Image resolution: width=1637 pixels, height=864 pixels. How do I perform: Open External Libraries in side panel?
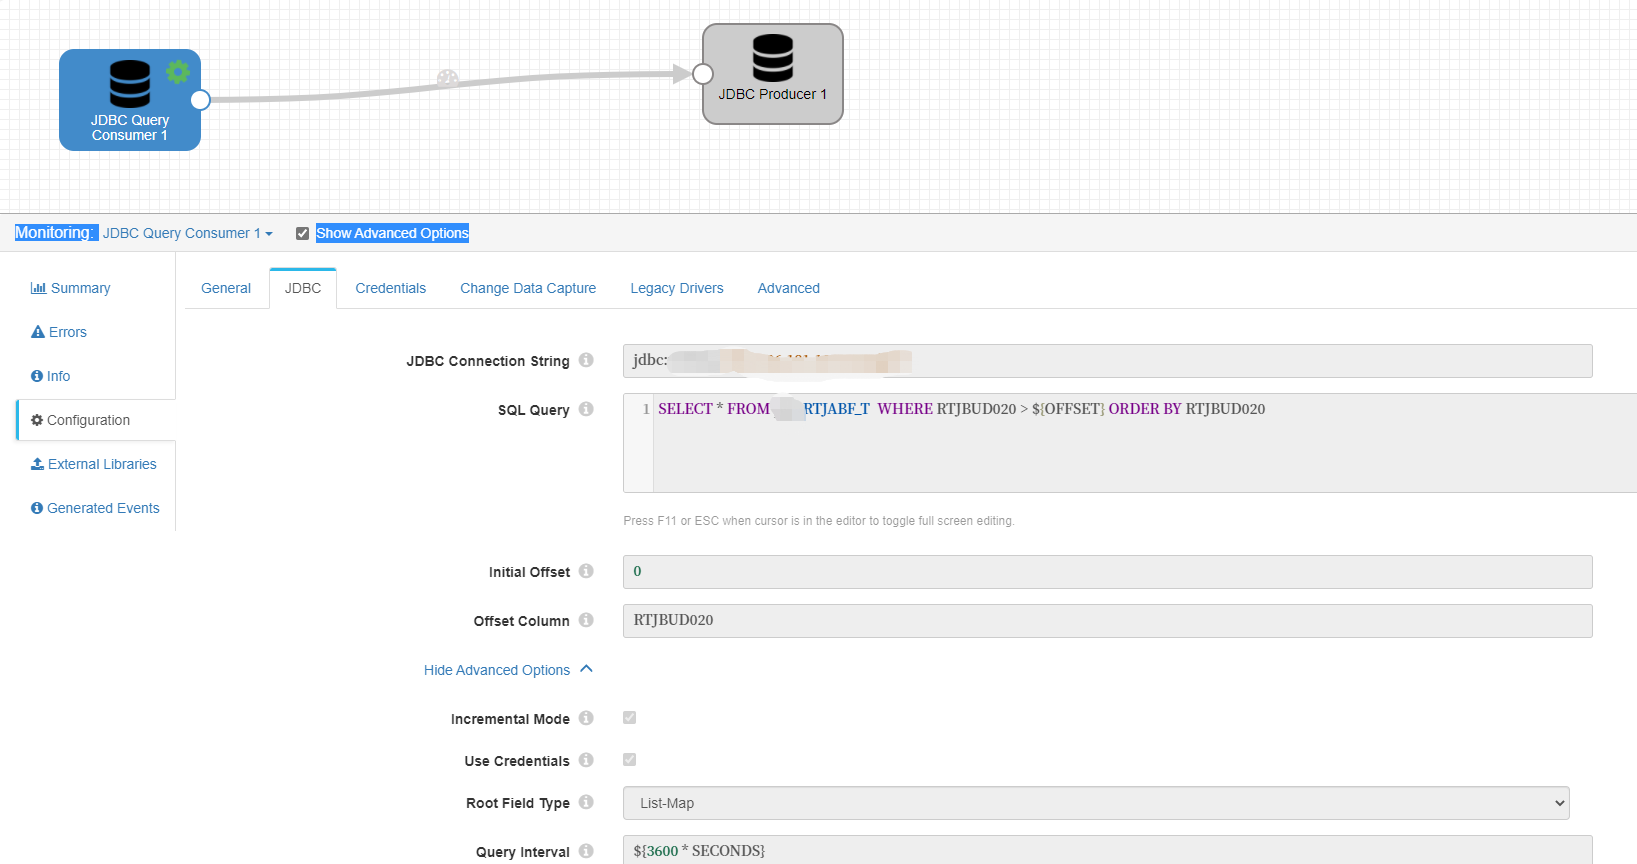(94, 464)
